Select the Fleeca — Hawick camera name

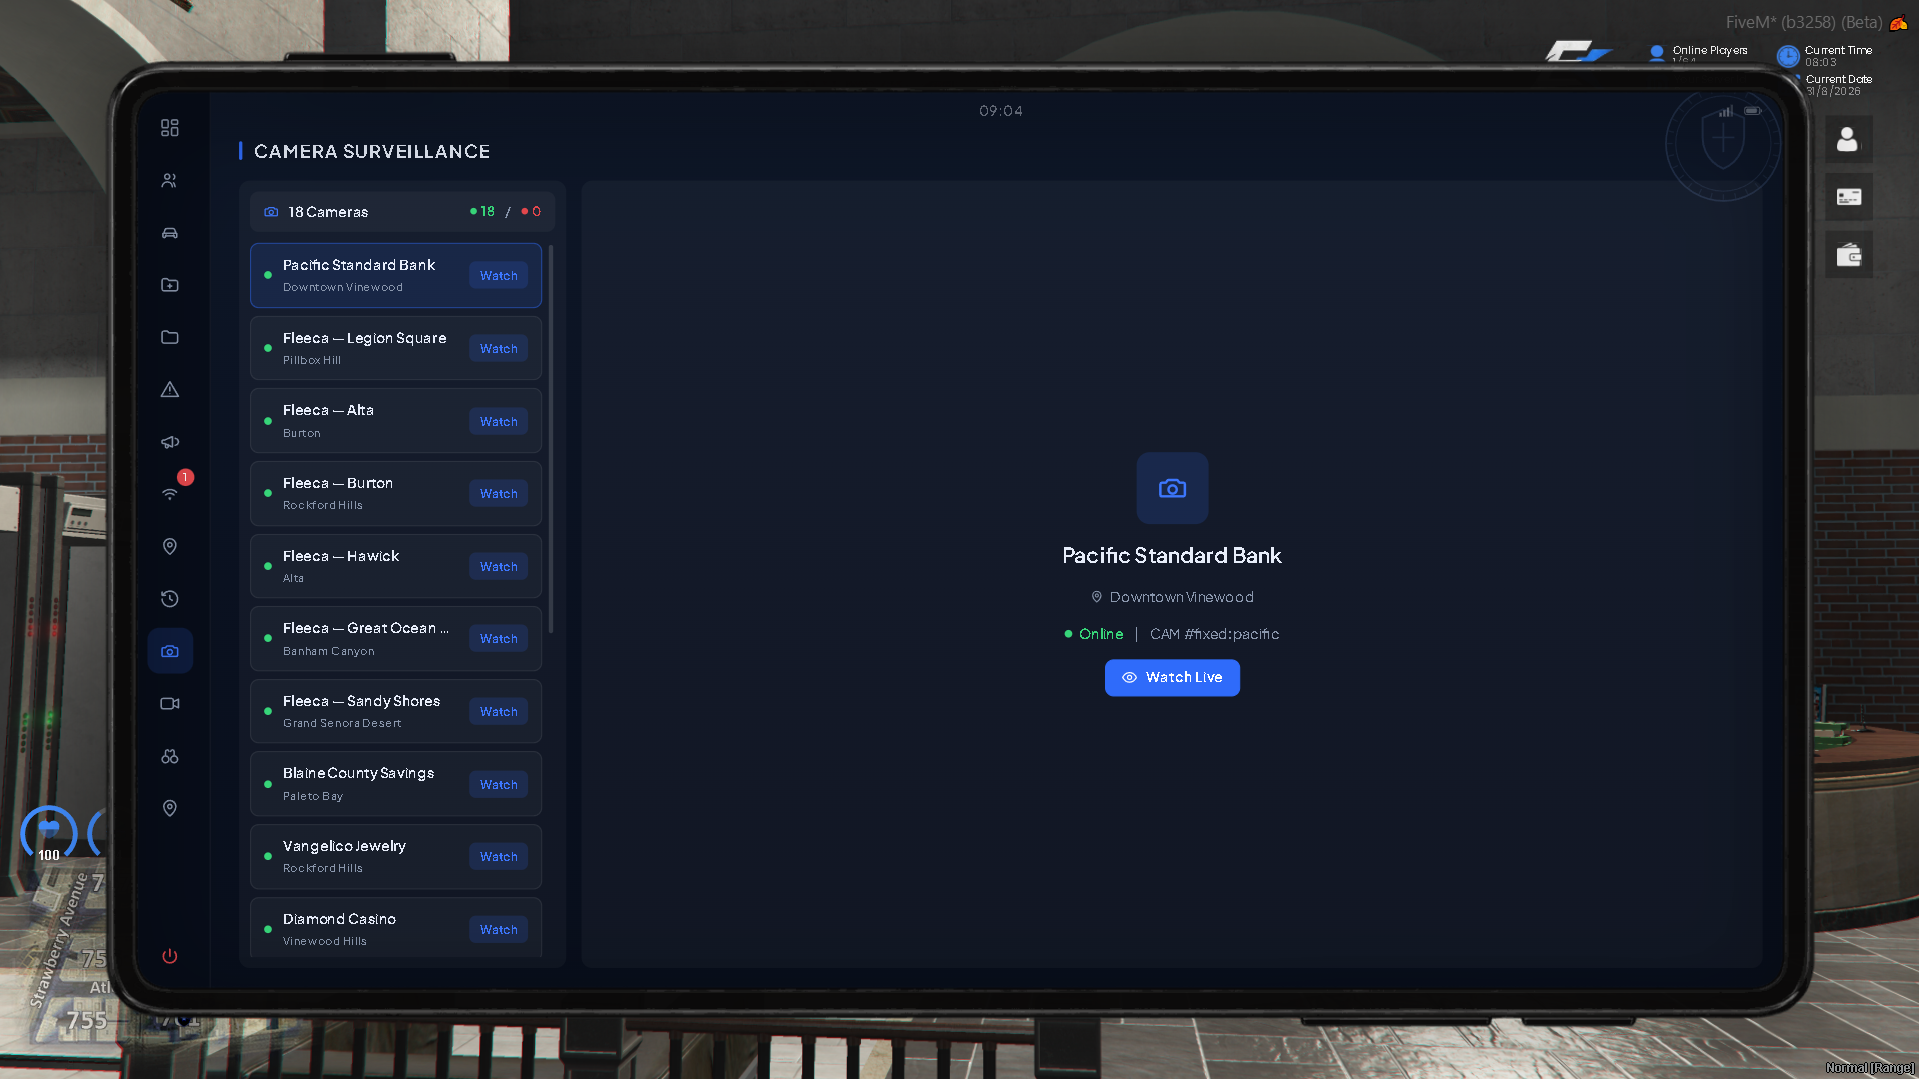click(341, 556)
